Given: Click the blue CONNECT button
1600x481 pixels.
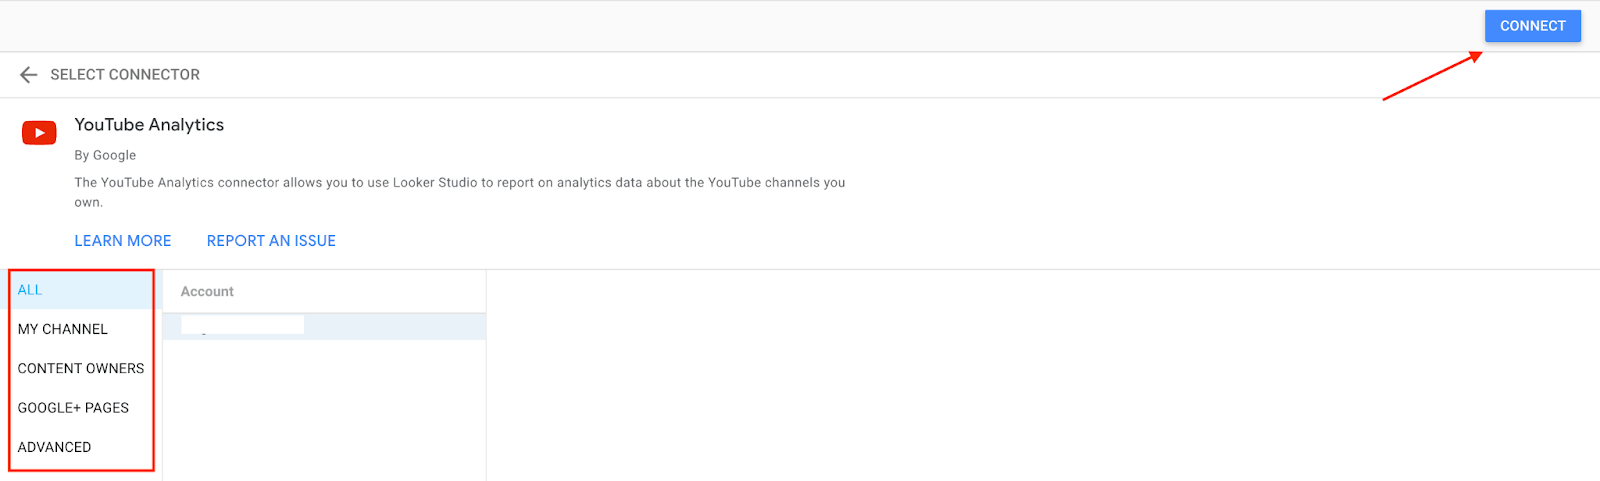Looking at the screenshot, I should (1532, 26).
